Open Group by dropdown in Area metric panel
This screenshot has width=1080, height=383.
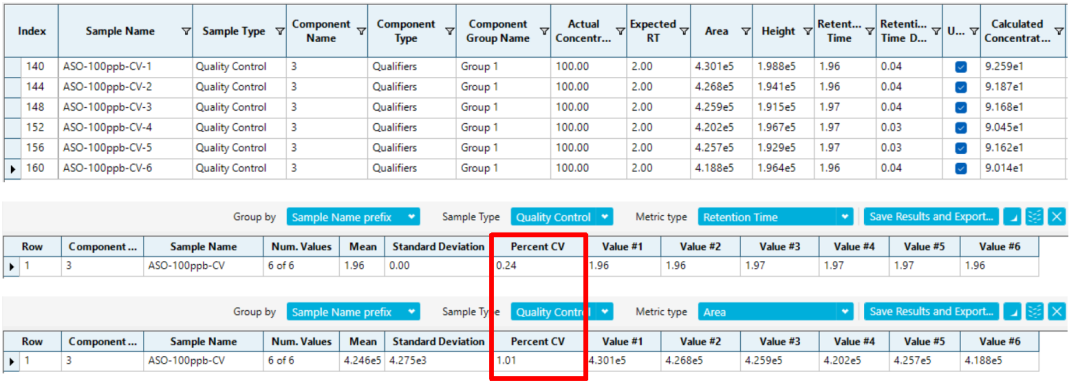tap(353, 312)
